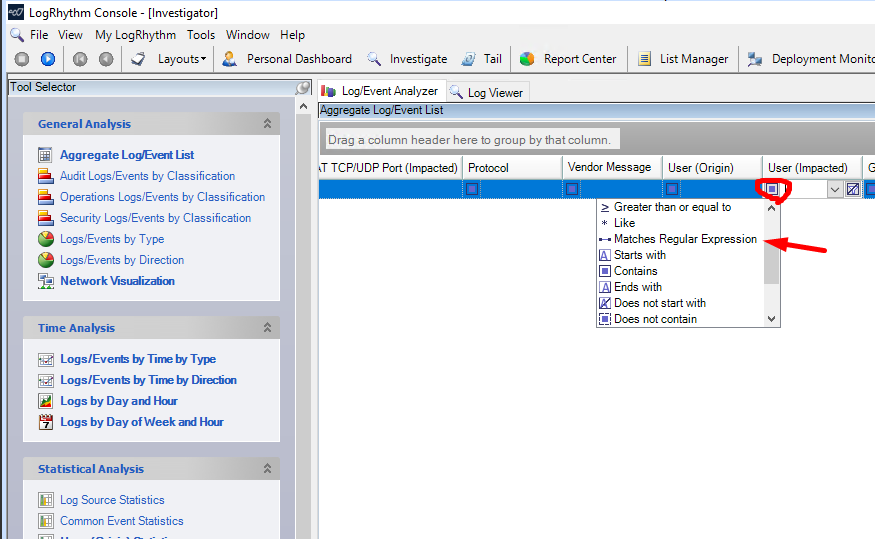Open Logs/Events by Direction
875x539 pixels.
tap(122, 260)
